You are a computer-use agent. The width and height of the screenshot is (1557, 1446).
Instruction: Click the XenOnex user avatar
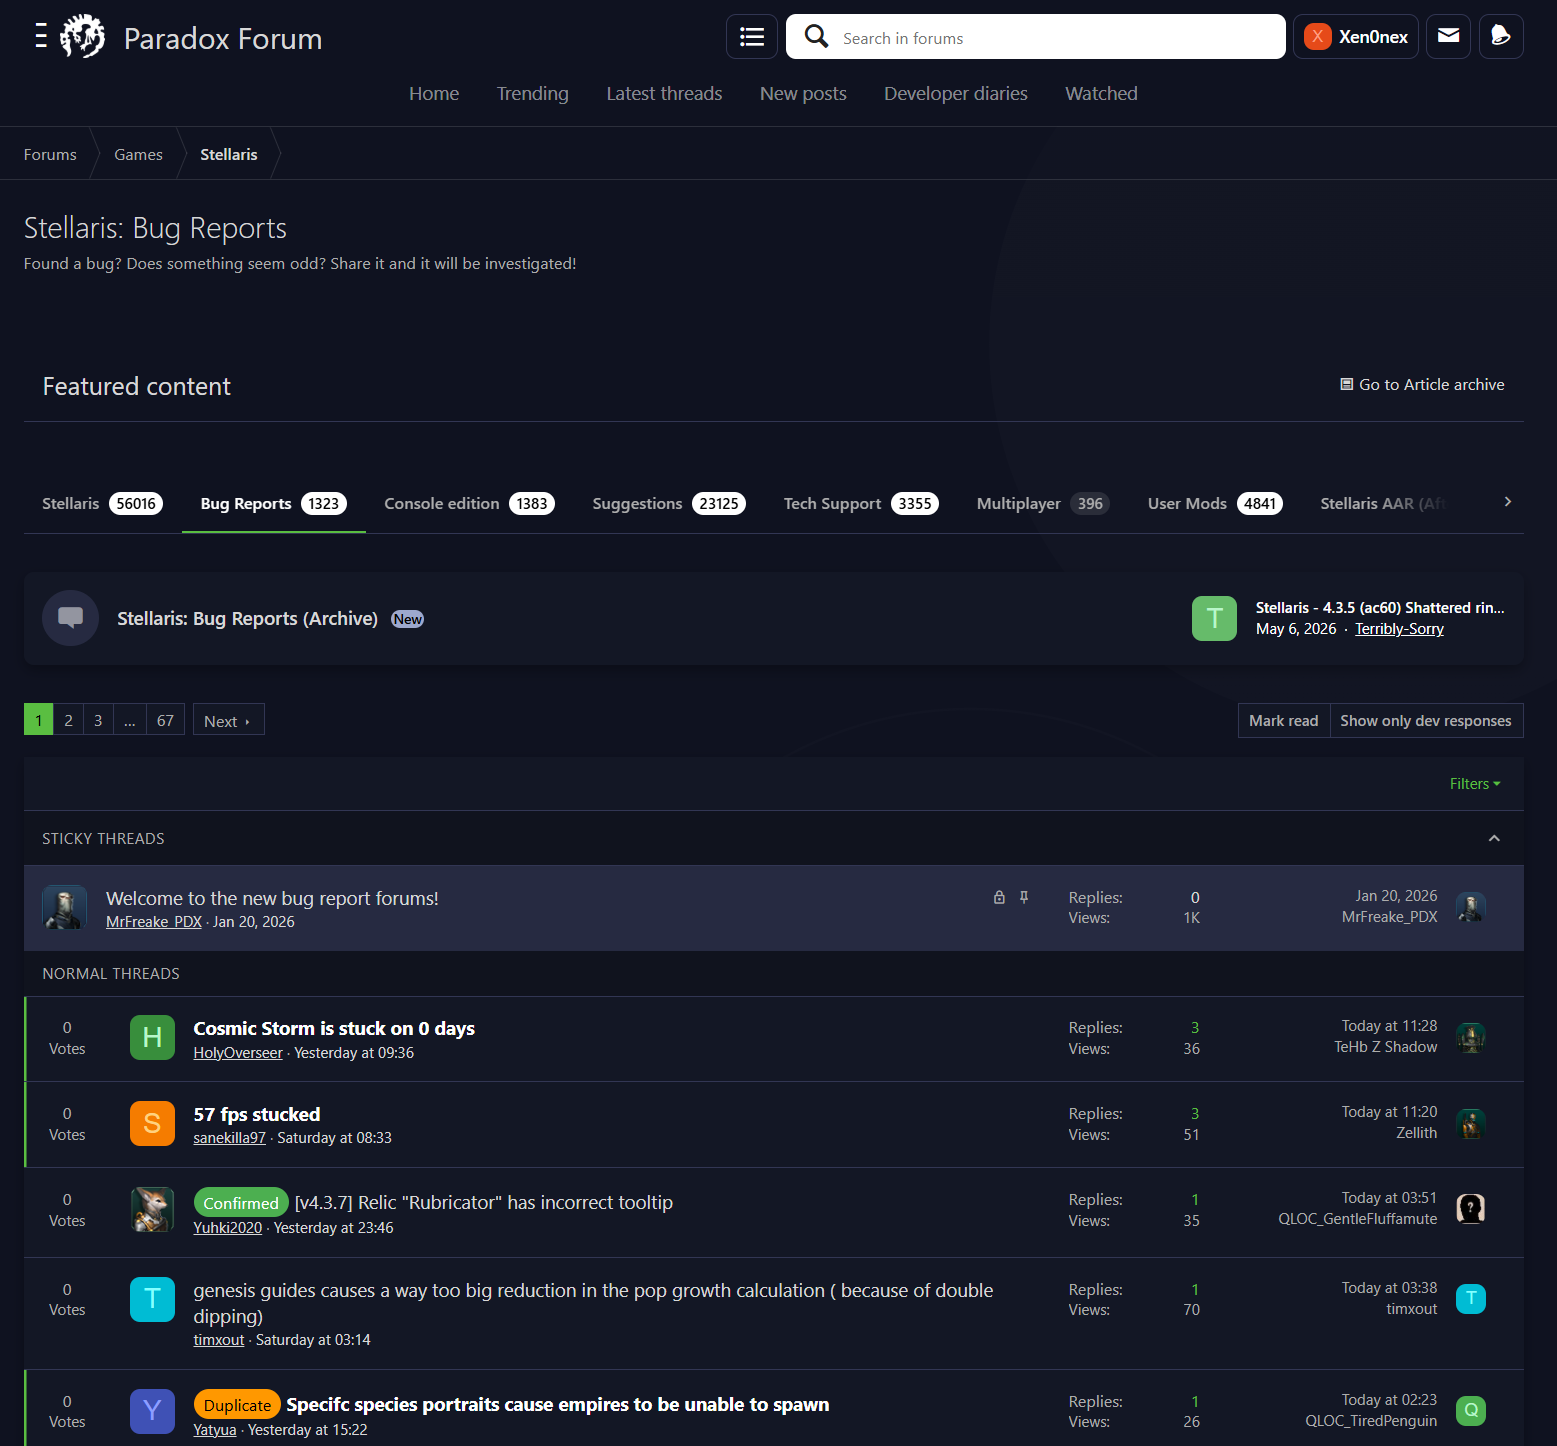[1317, 37]
